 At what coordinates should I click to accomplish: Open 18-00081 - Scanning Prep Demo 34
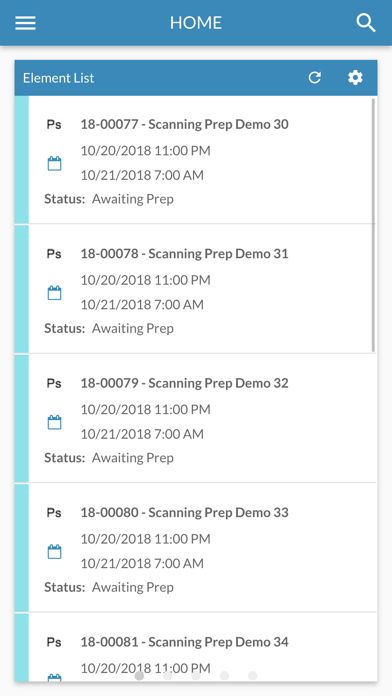coord(184,642)
